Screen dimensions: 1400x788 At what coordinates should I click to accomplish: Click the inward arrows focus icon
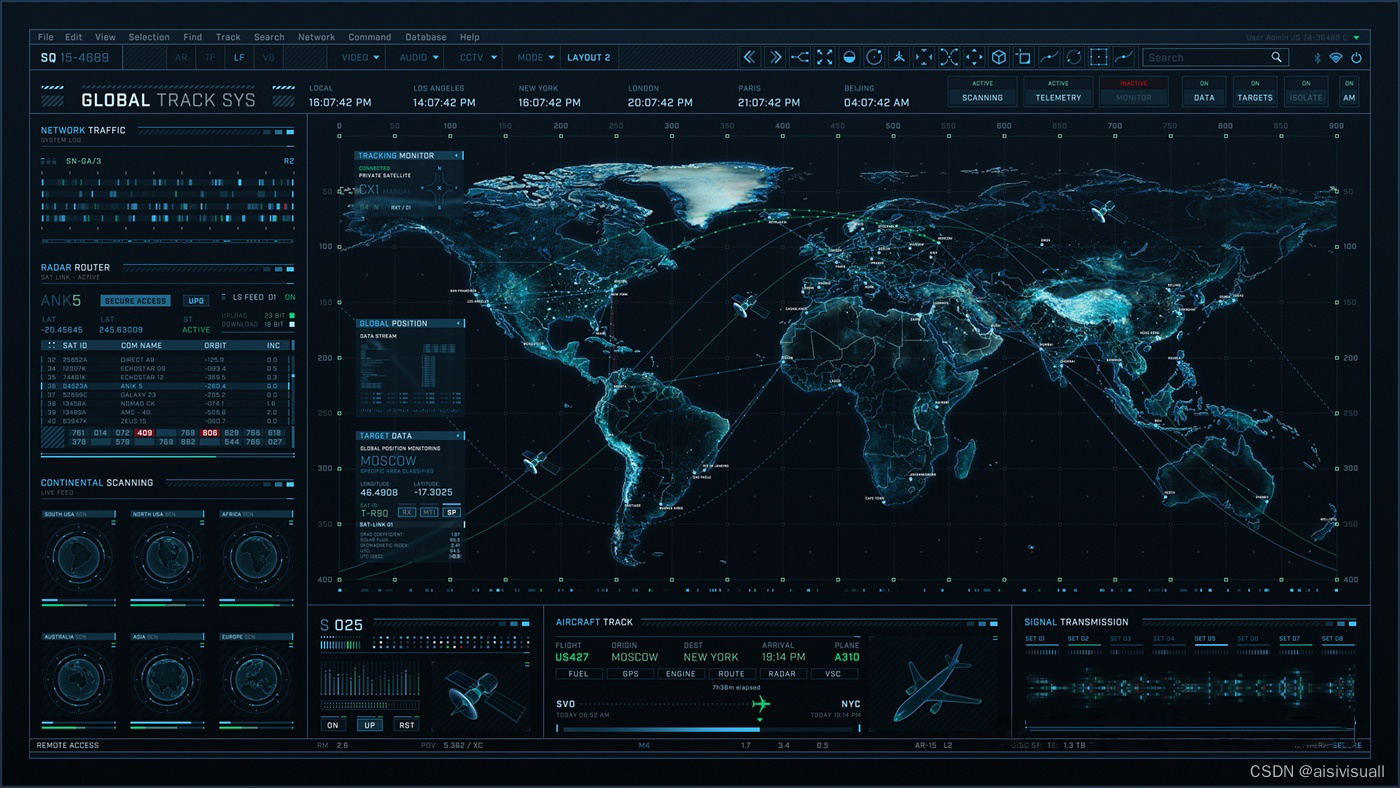point(924,57)
